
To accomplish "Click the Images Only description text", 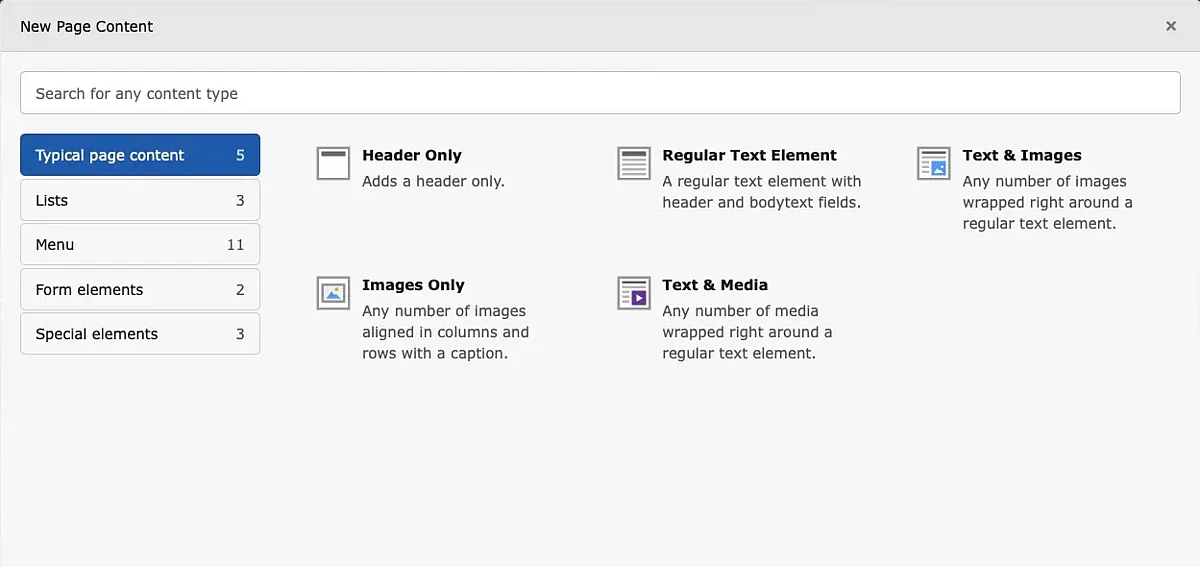I will [x=445, y=332].
